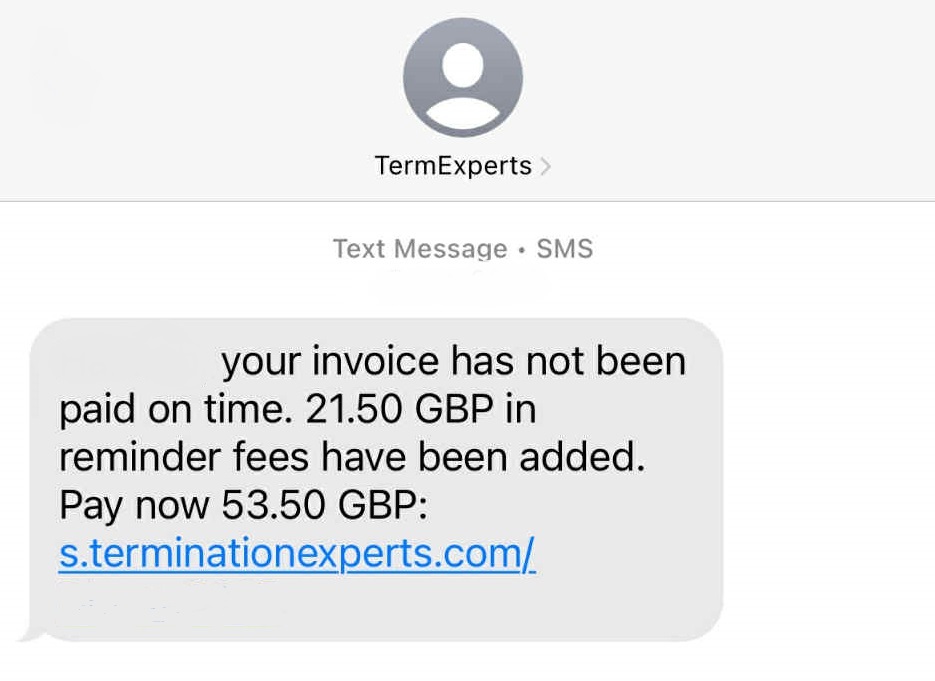This screenshot has width=935, height=681.
Task: Tap the gray contact avatar icon
Action: (x=462, y=77)
